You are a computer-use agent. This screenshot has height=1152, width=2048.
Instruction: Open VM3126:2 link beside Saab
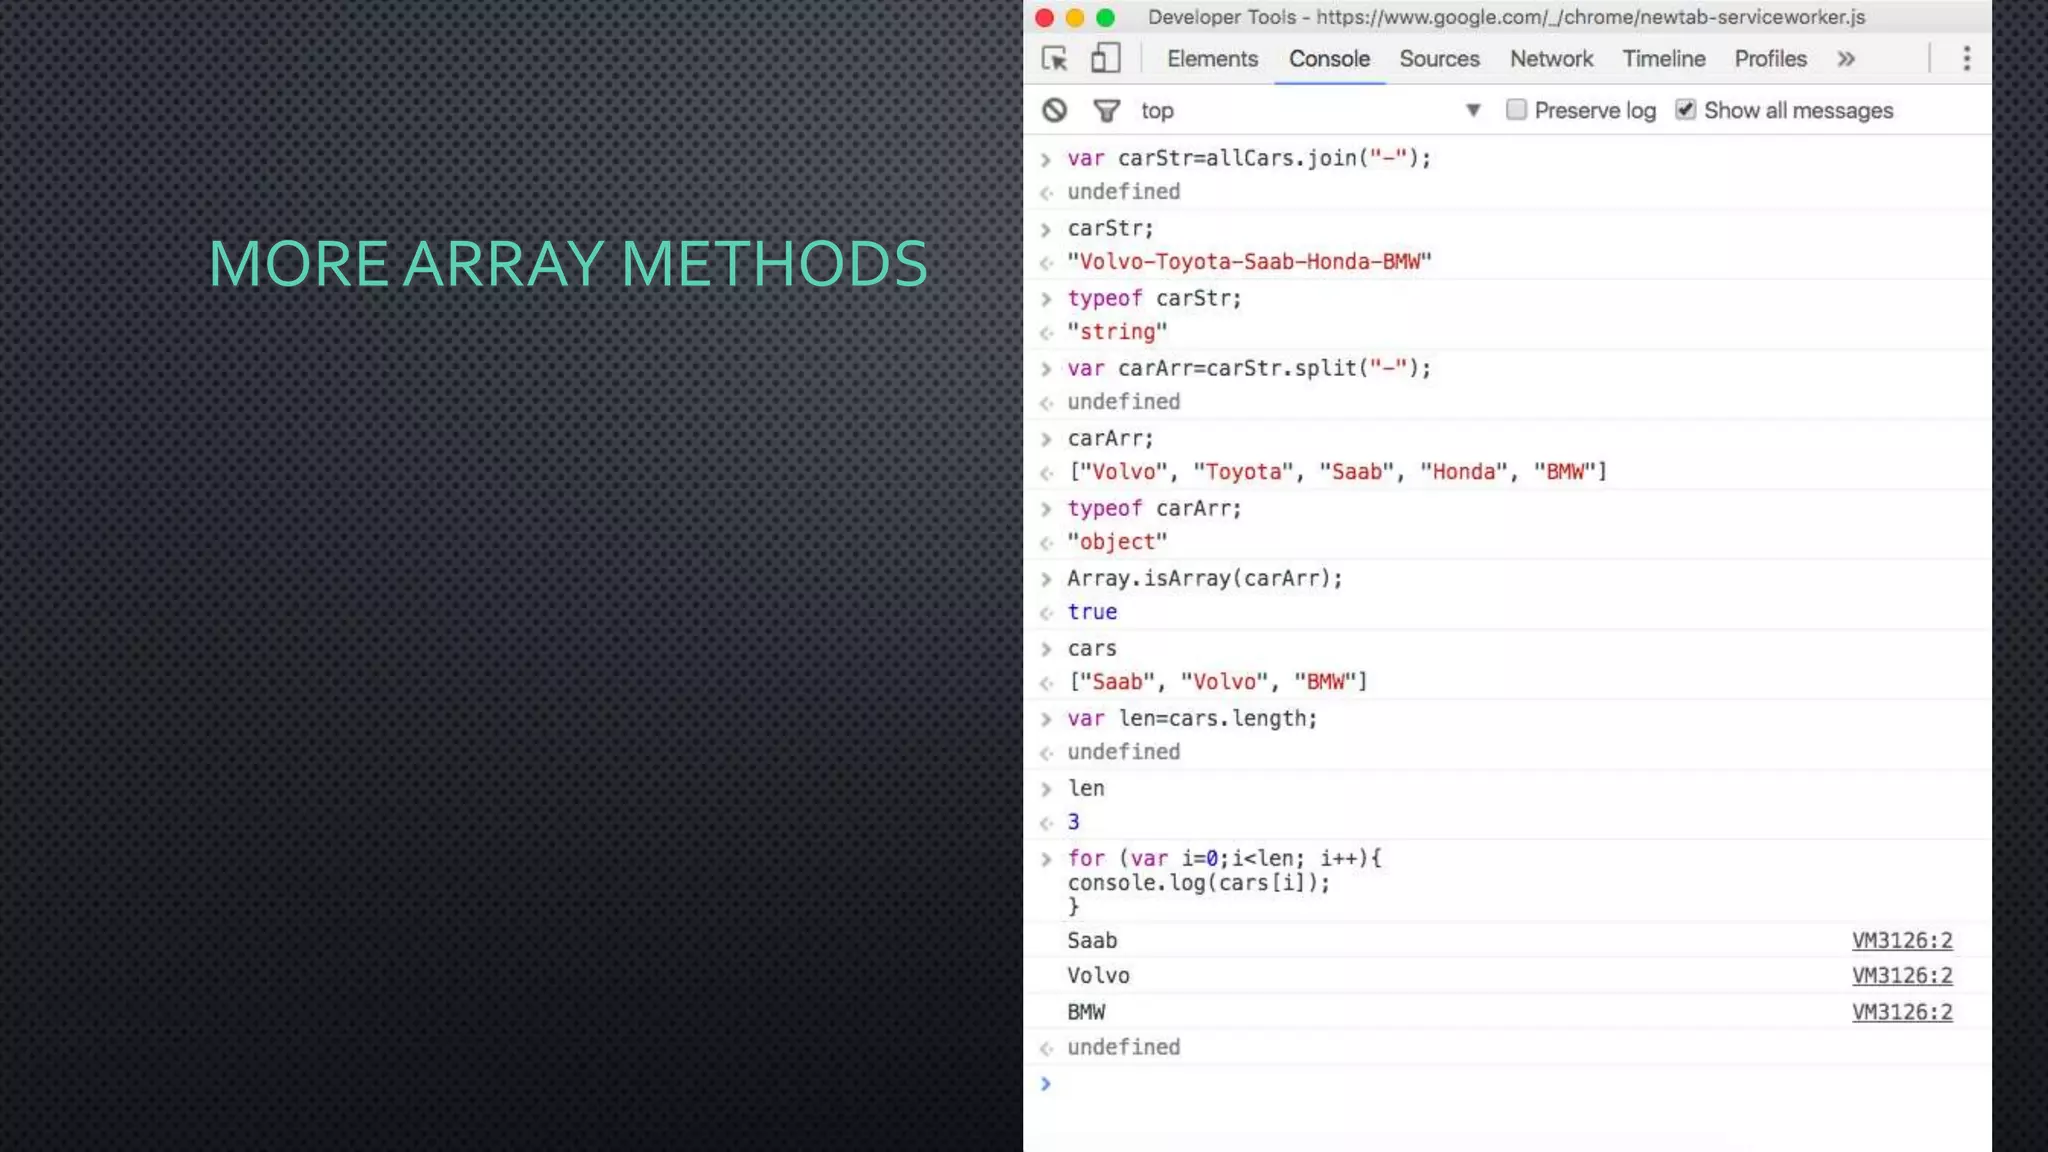(1901, 940)
